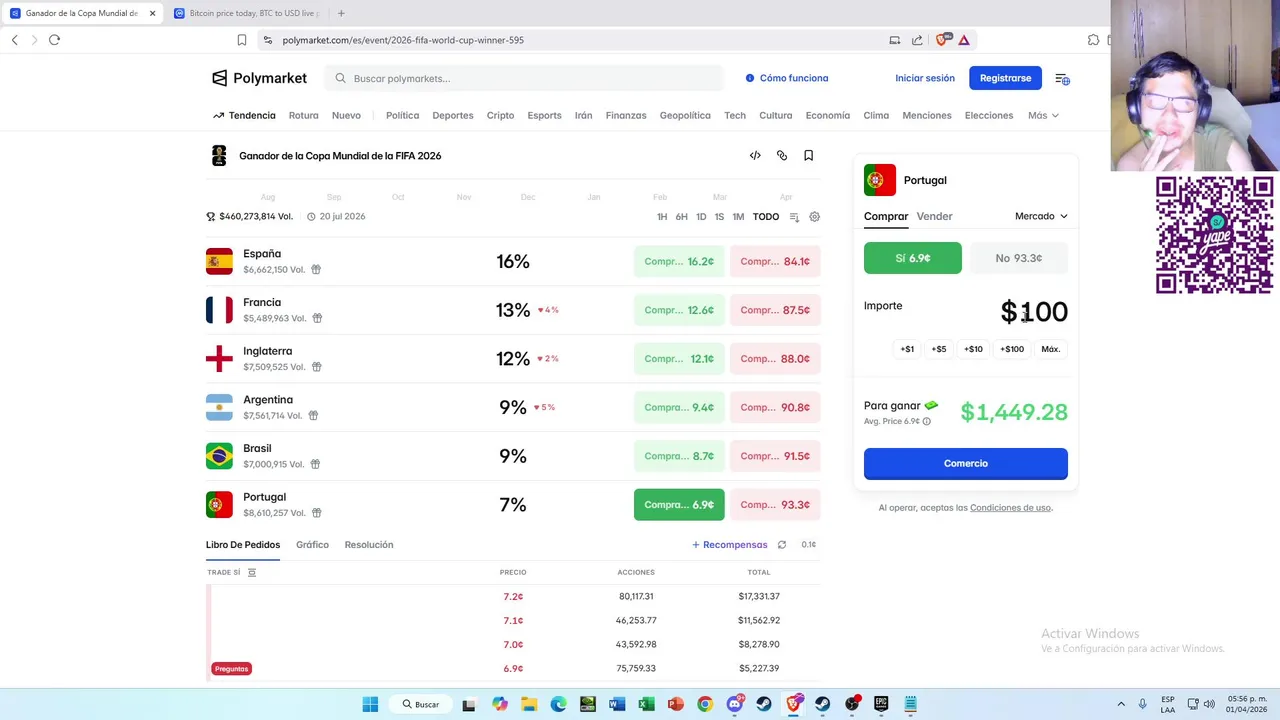This screenshot has height=720, width=1280.
Task: Open the embed code icon
Action: tap(755, 156)
